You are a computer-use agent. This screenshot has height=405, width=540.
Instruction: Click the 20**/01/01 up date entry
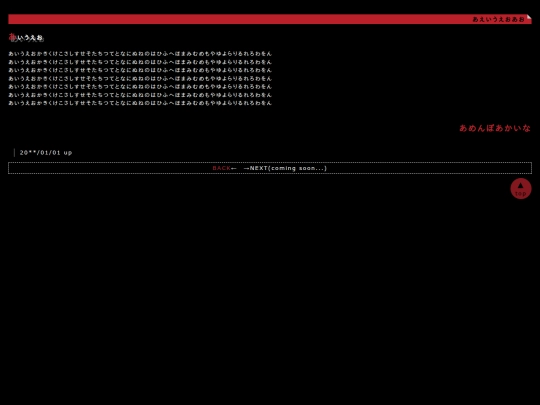coord(46,153)
